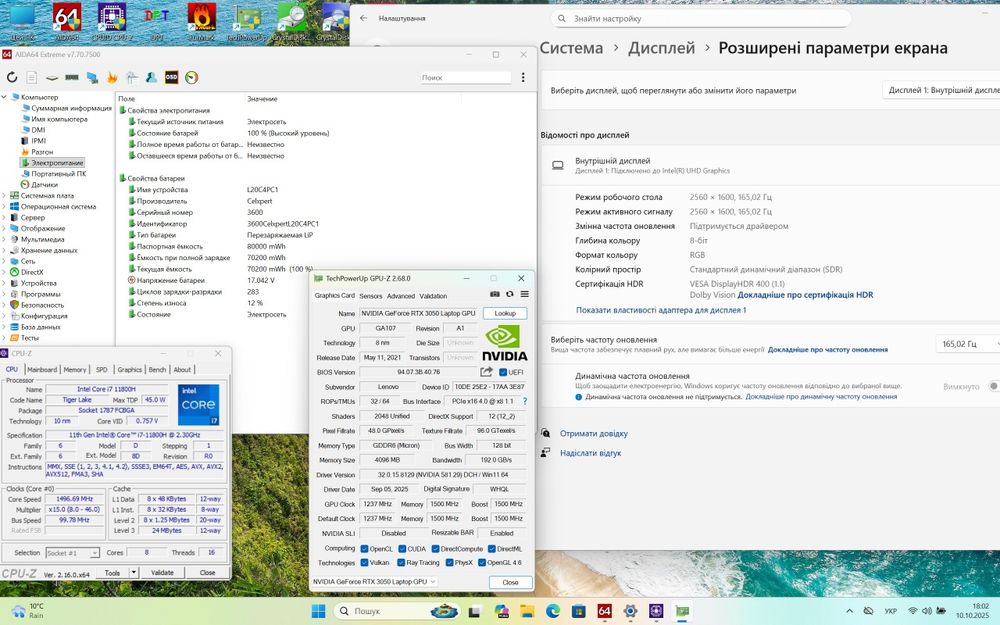Image resolution: width=1000 pixels, height=625 pixels.
Task: Open File Explorer from the taskbar
Action: (x=527, y=611)
